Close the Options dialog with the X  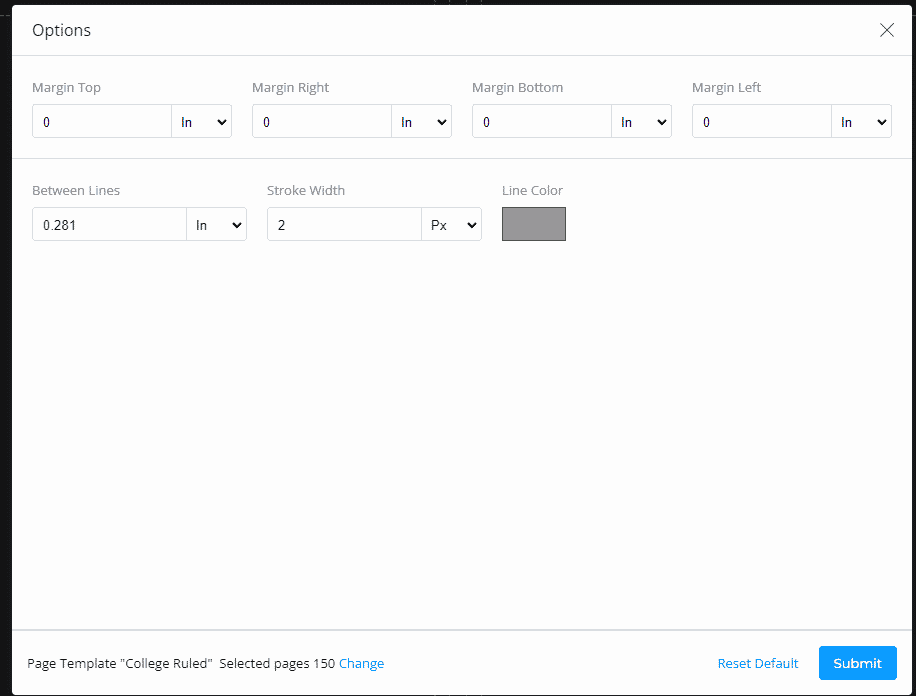pos(886,30)
